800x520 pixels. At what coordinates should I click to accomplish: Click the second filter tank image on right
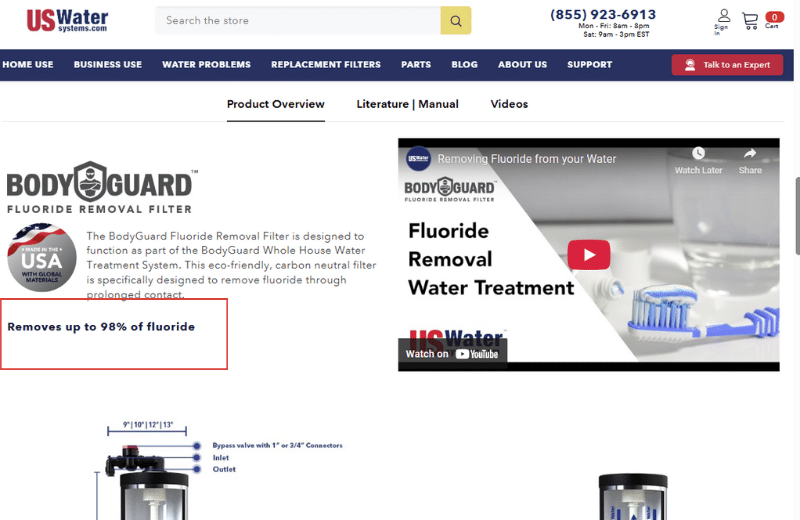click(633, 497)
